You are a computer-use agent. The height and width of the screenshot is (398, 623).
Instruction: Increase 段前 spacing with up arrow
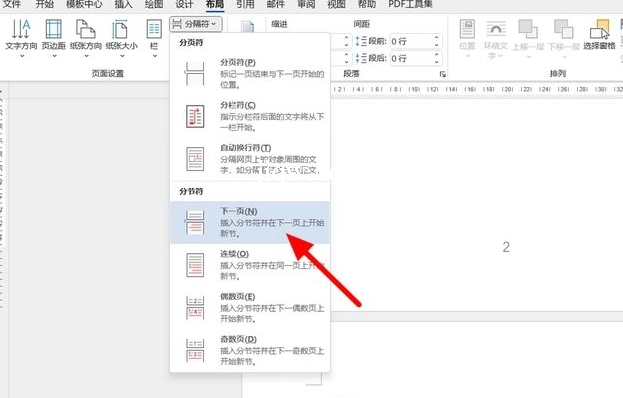(437, 38)
